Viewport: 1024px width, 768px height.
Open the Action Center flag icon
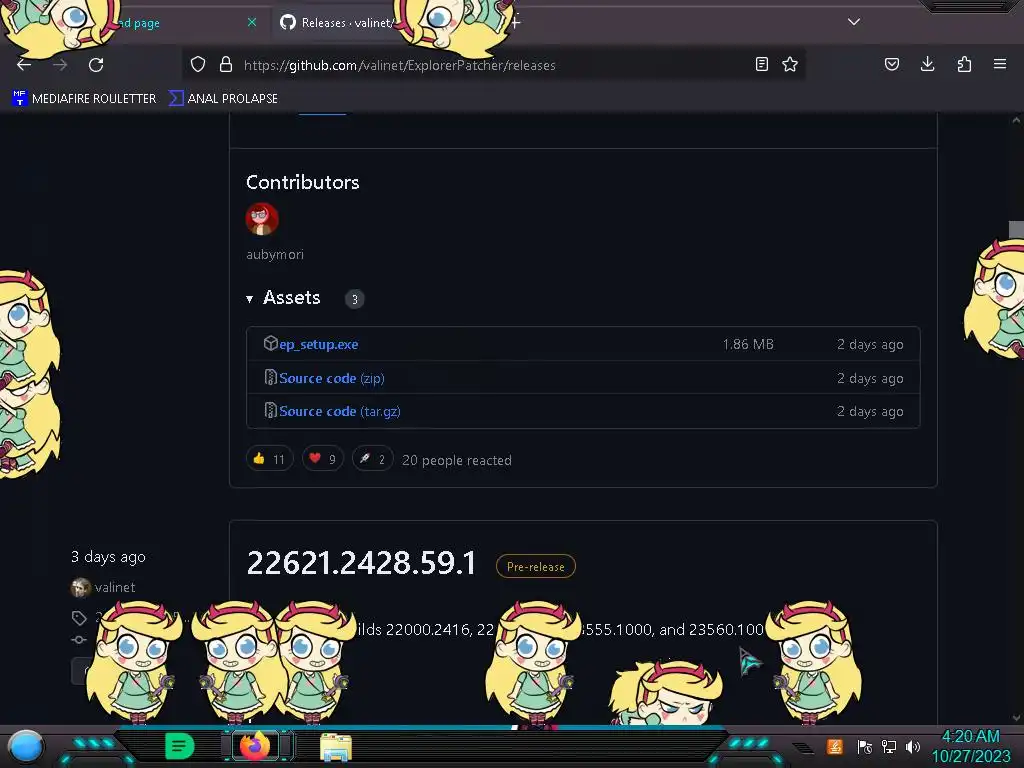point(865,746)
